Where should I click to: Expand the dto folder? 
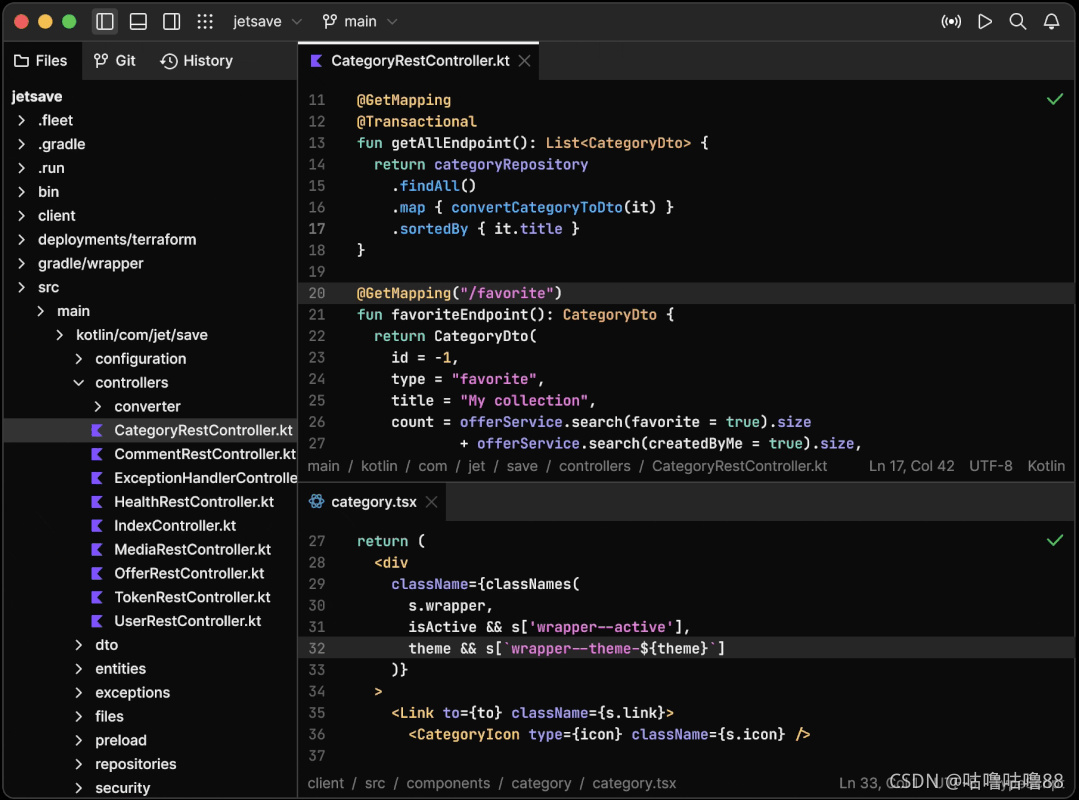[x=79, y=645]
